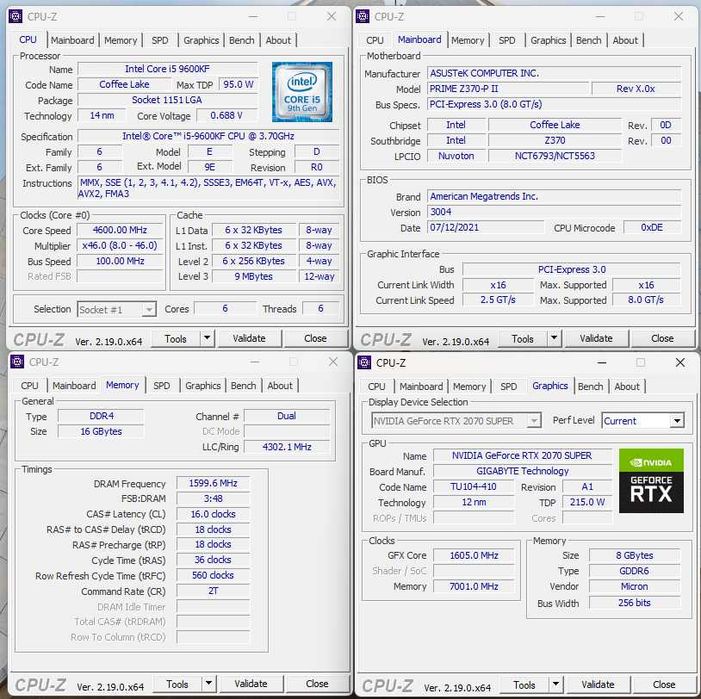Open SPD tab in CPU window
The width and height of the screenshot is (701, 699).
click(x=160, y=40)
